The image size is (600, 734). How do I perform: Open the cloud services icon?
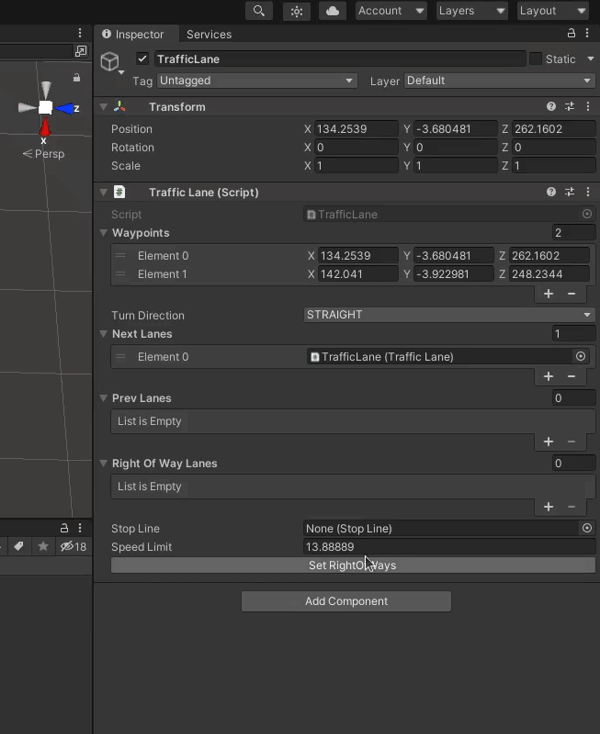[x=333, y=11]
